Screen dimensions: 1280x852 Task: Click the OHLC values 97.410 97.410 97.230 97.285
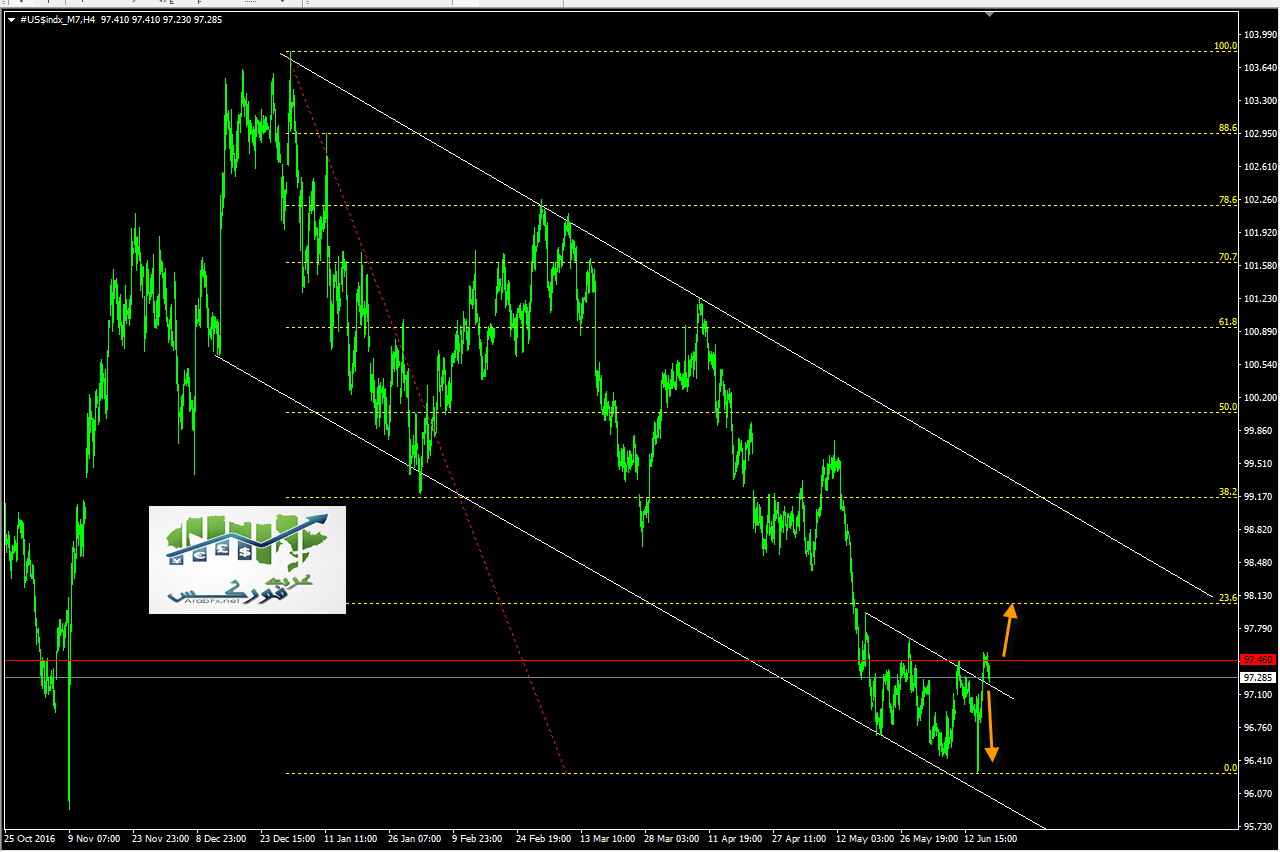click(161, 19)
